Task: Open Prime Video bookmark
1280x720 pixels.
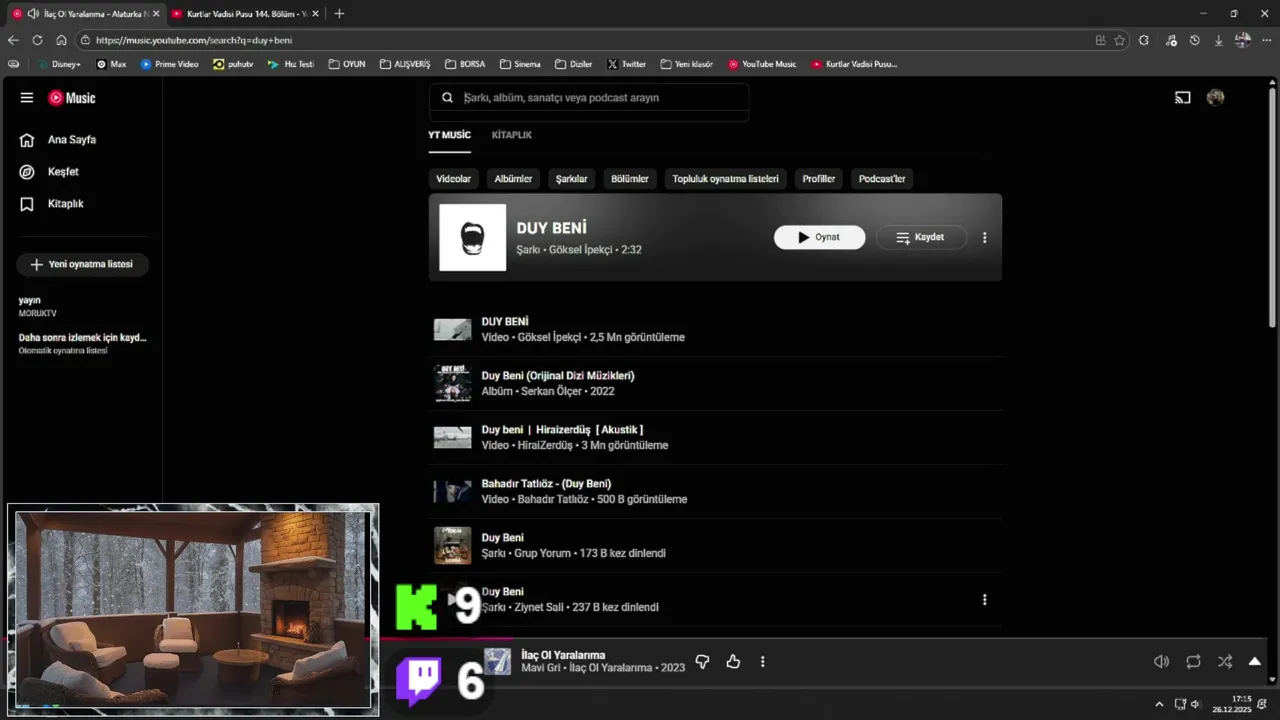Action: click(169, 64)
